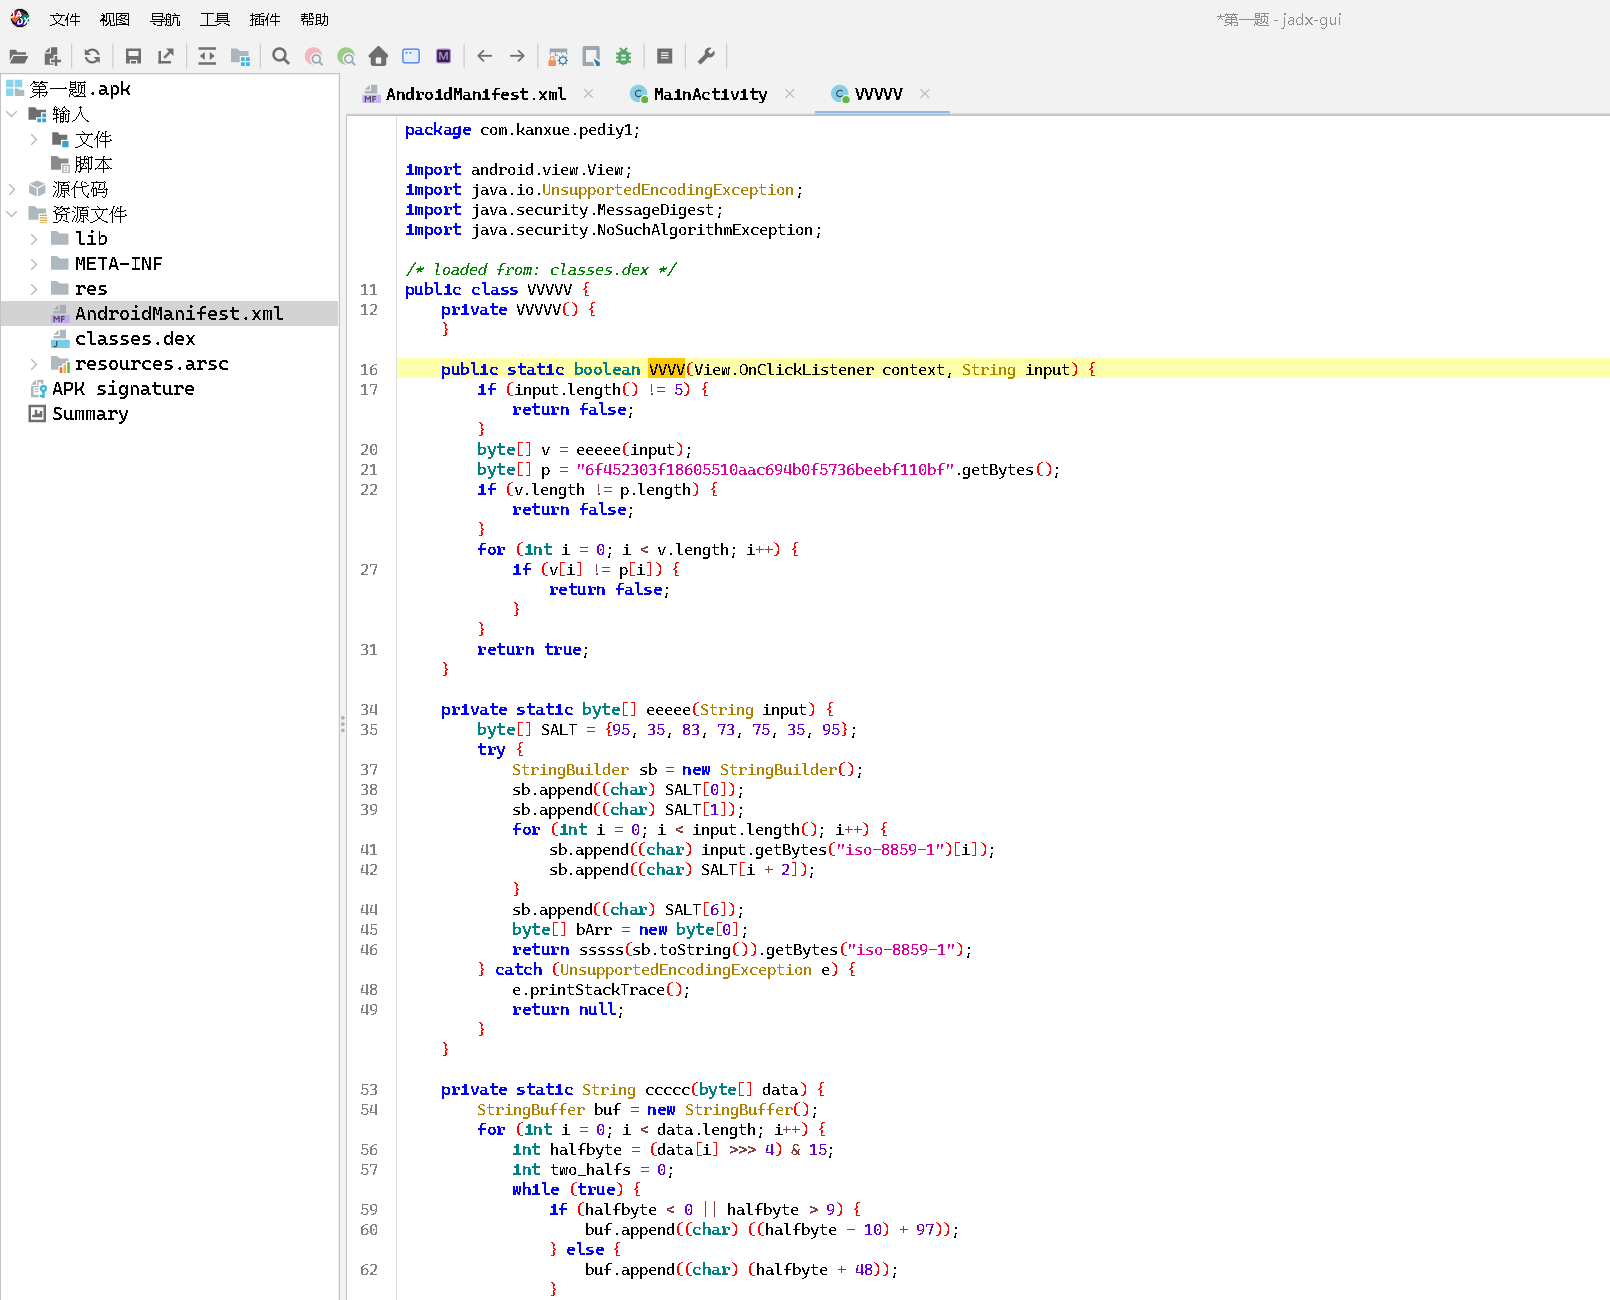This screenshot has width=1610, height=1300.
Task: Open preferences wrench icon
Action: tap(706, 57)
